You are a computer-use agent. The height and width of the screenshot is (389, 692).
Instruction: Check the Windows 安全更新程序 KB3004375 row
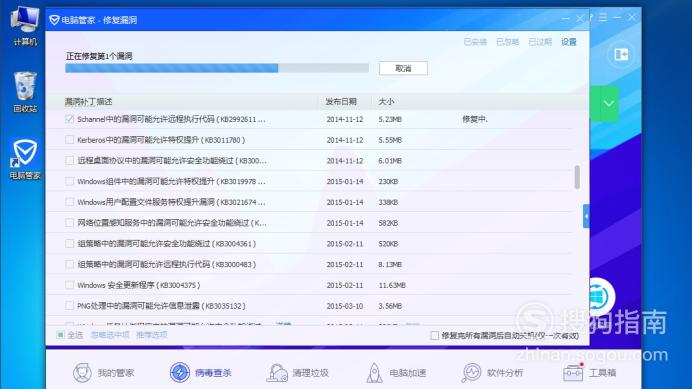(69, 285)
